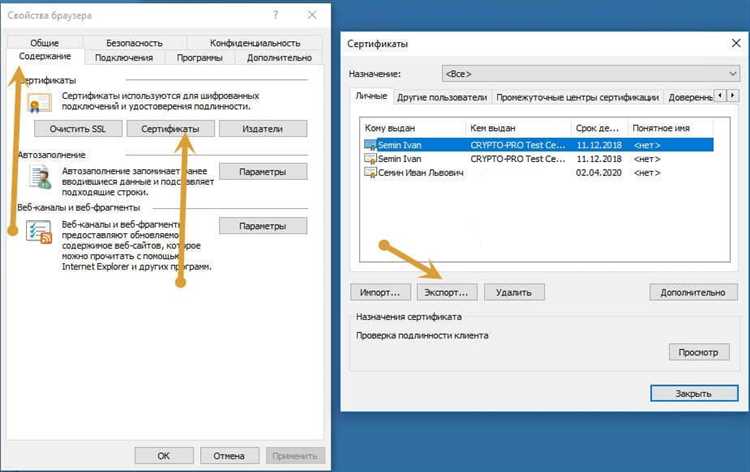Screen dimensions: 750x472
Task: Confirm with the OK button
Action: (x=164, y=456)
